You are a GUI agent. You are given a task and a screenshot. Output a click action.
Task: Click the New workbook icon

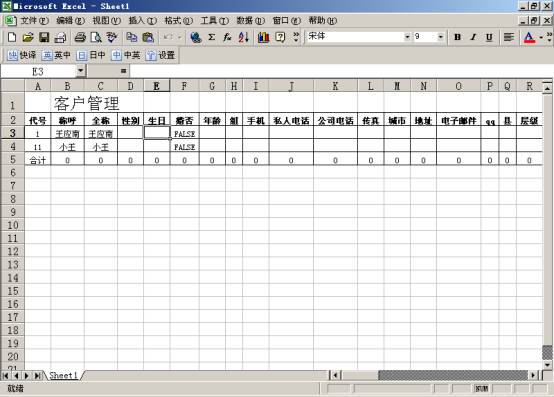coord(12,37)
